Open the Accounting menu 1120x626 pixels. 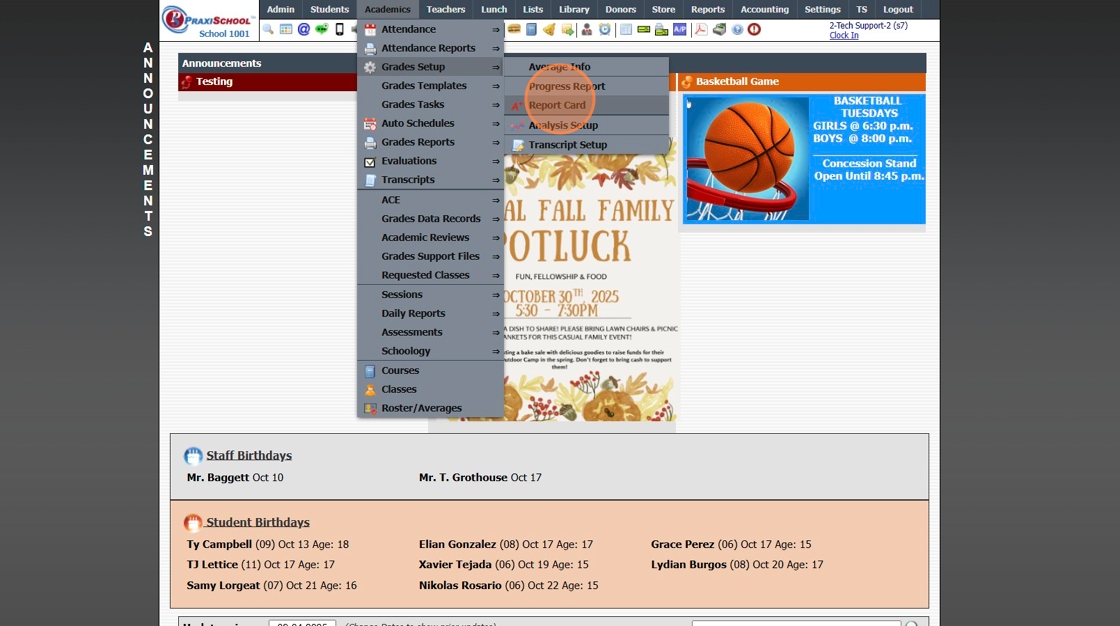764,9
